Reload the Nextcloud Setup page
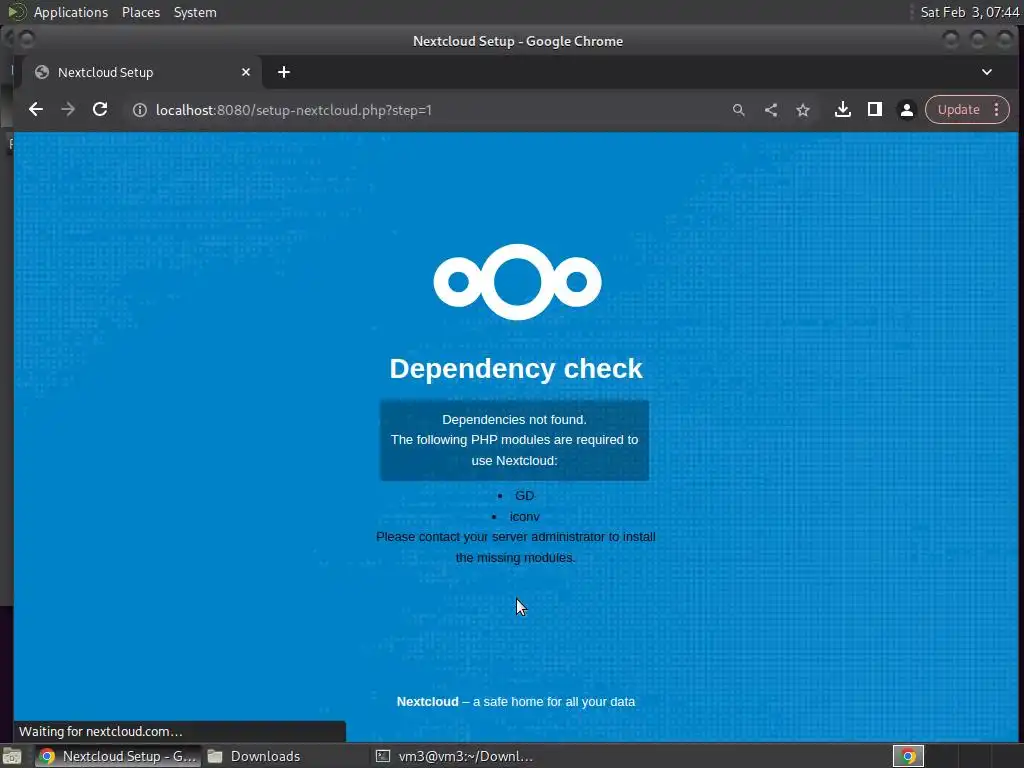 pyautogui.click(x=100, y=110)
